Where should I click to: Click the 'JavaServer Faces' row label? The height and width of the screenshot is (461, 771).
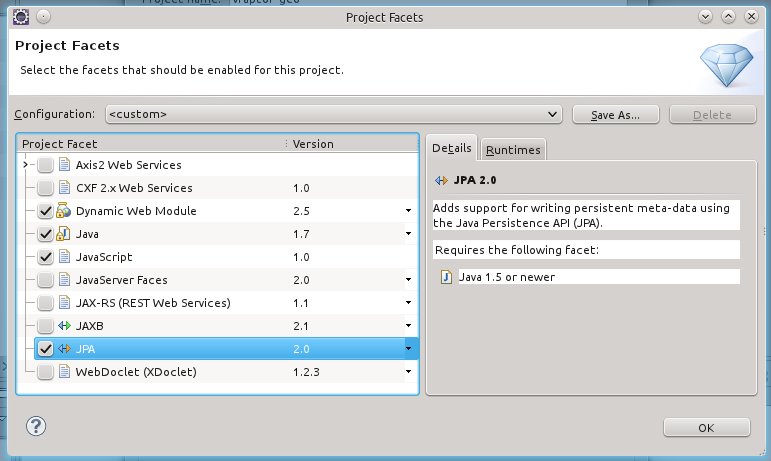click(x=122, y=280)
